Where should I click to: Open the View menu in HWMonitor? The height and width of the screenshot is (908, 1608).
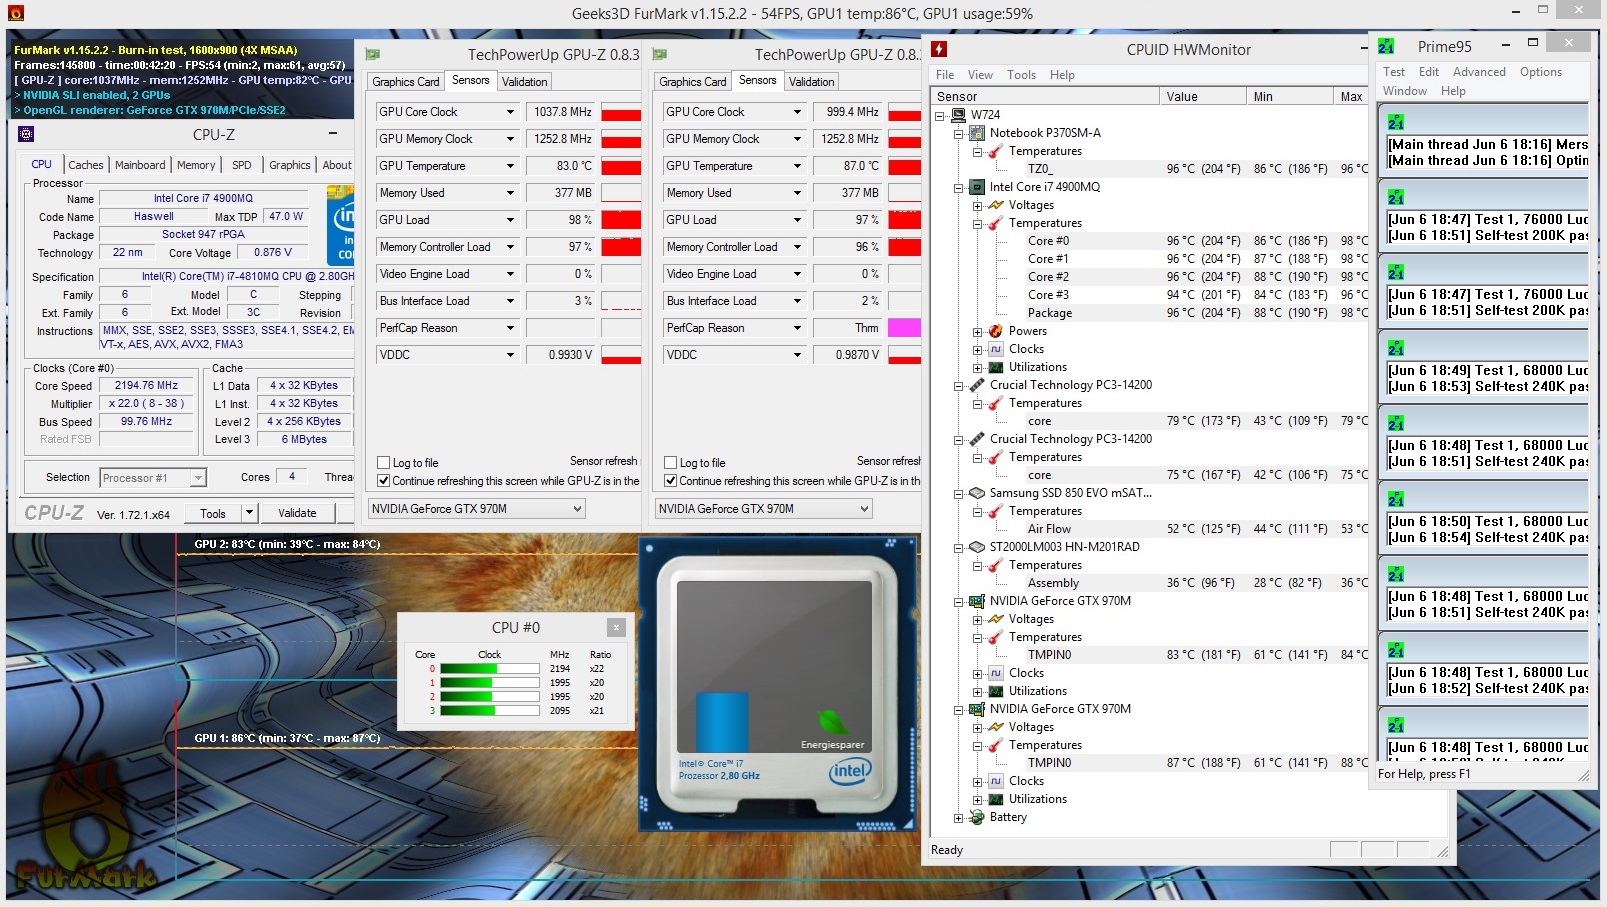tap(980, 75)
